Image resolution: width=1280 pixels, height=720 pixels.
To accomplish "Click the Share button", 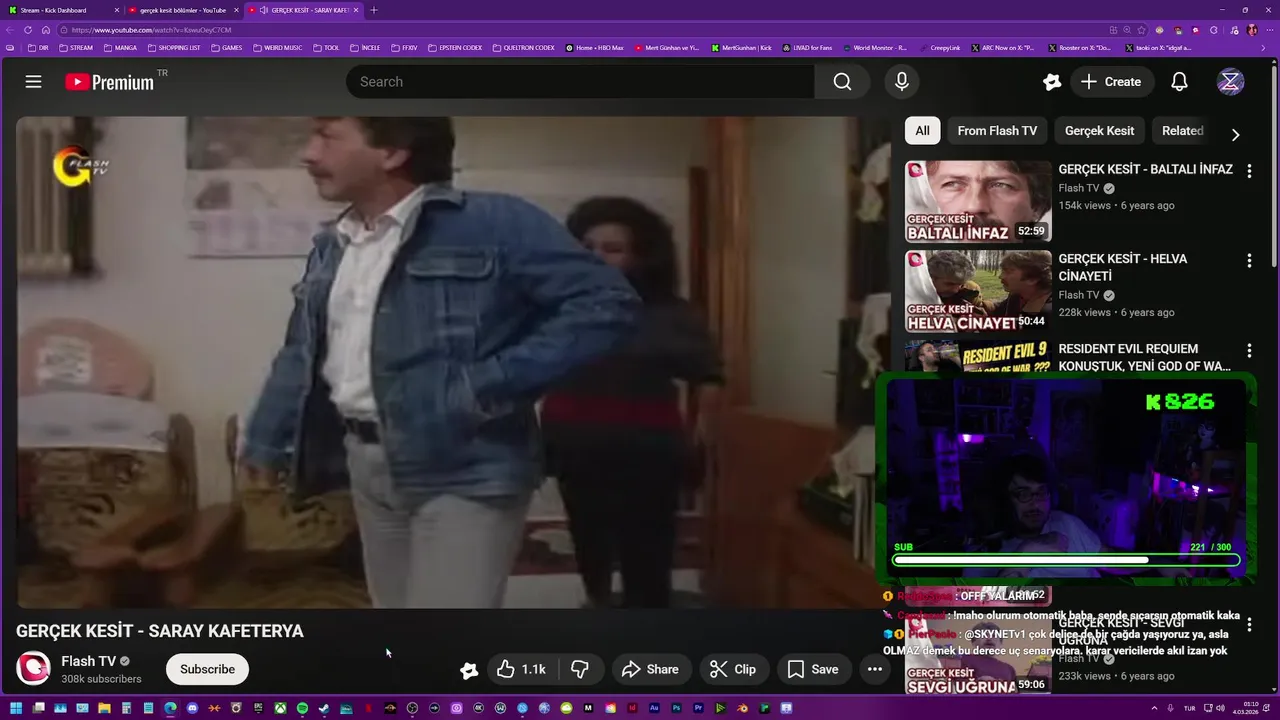I will coord(650,669).
